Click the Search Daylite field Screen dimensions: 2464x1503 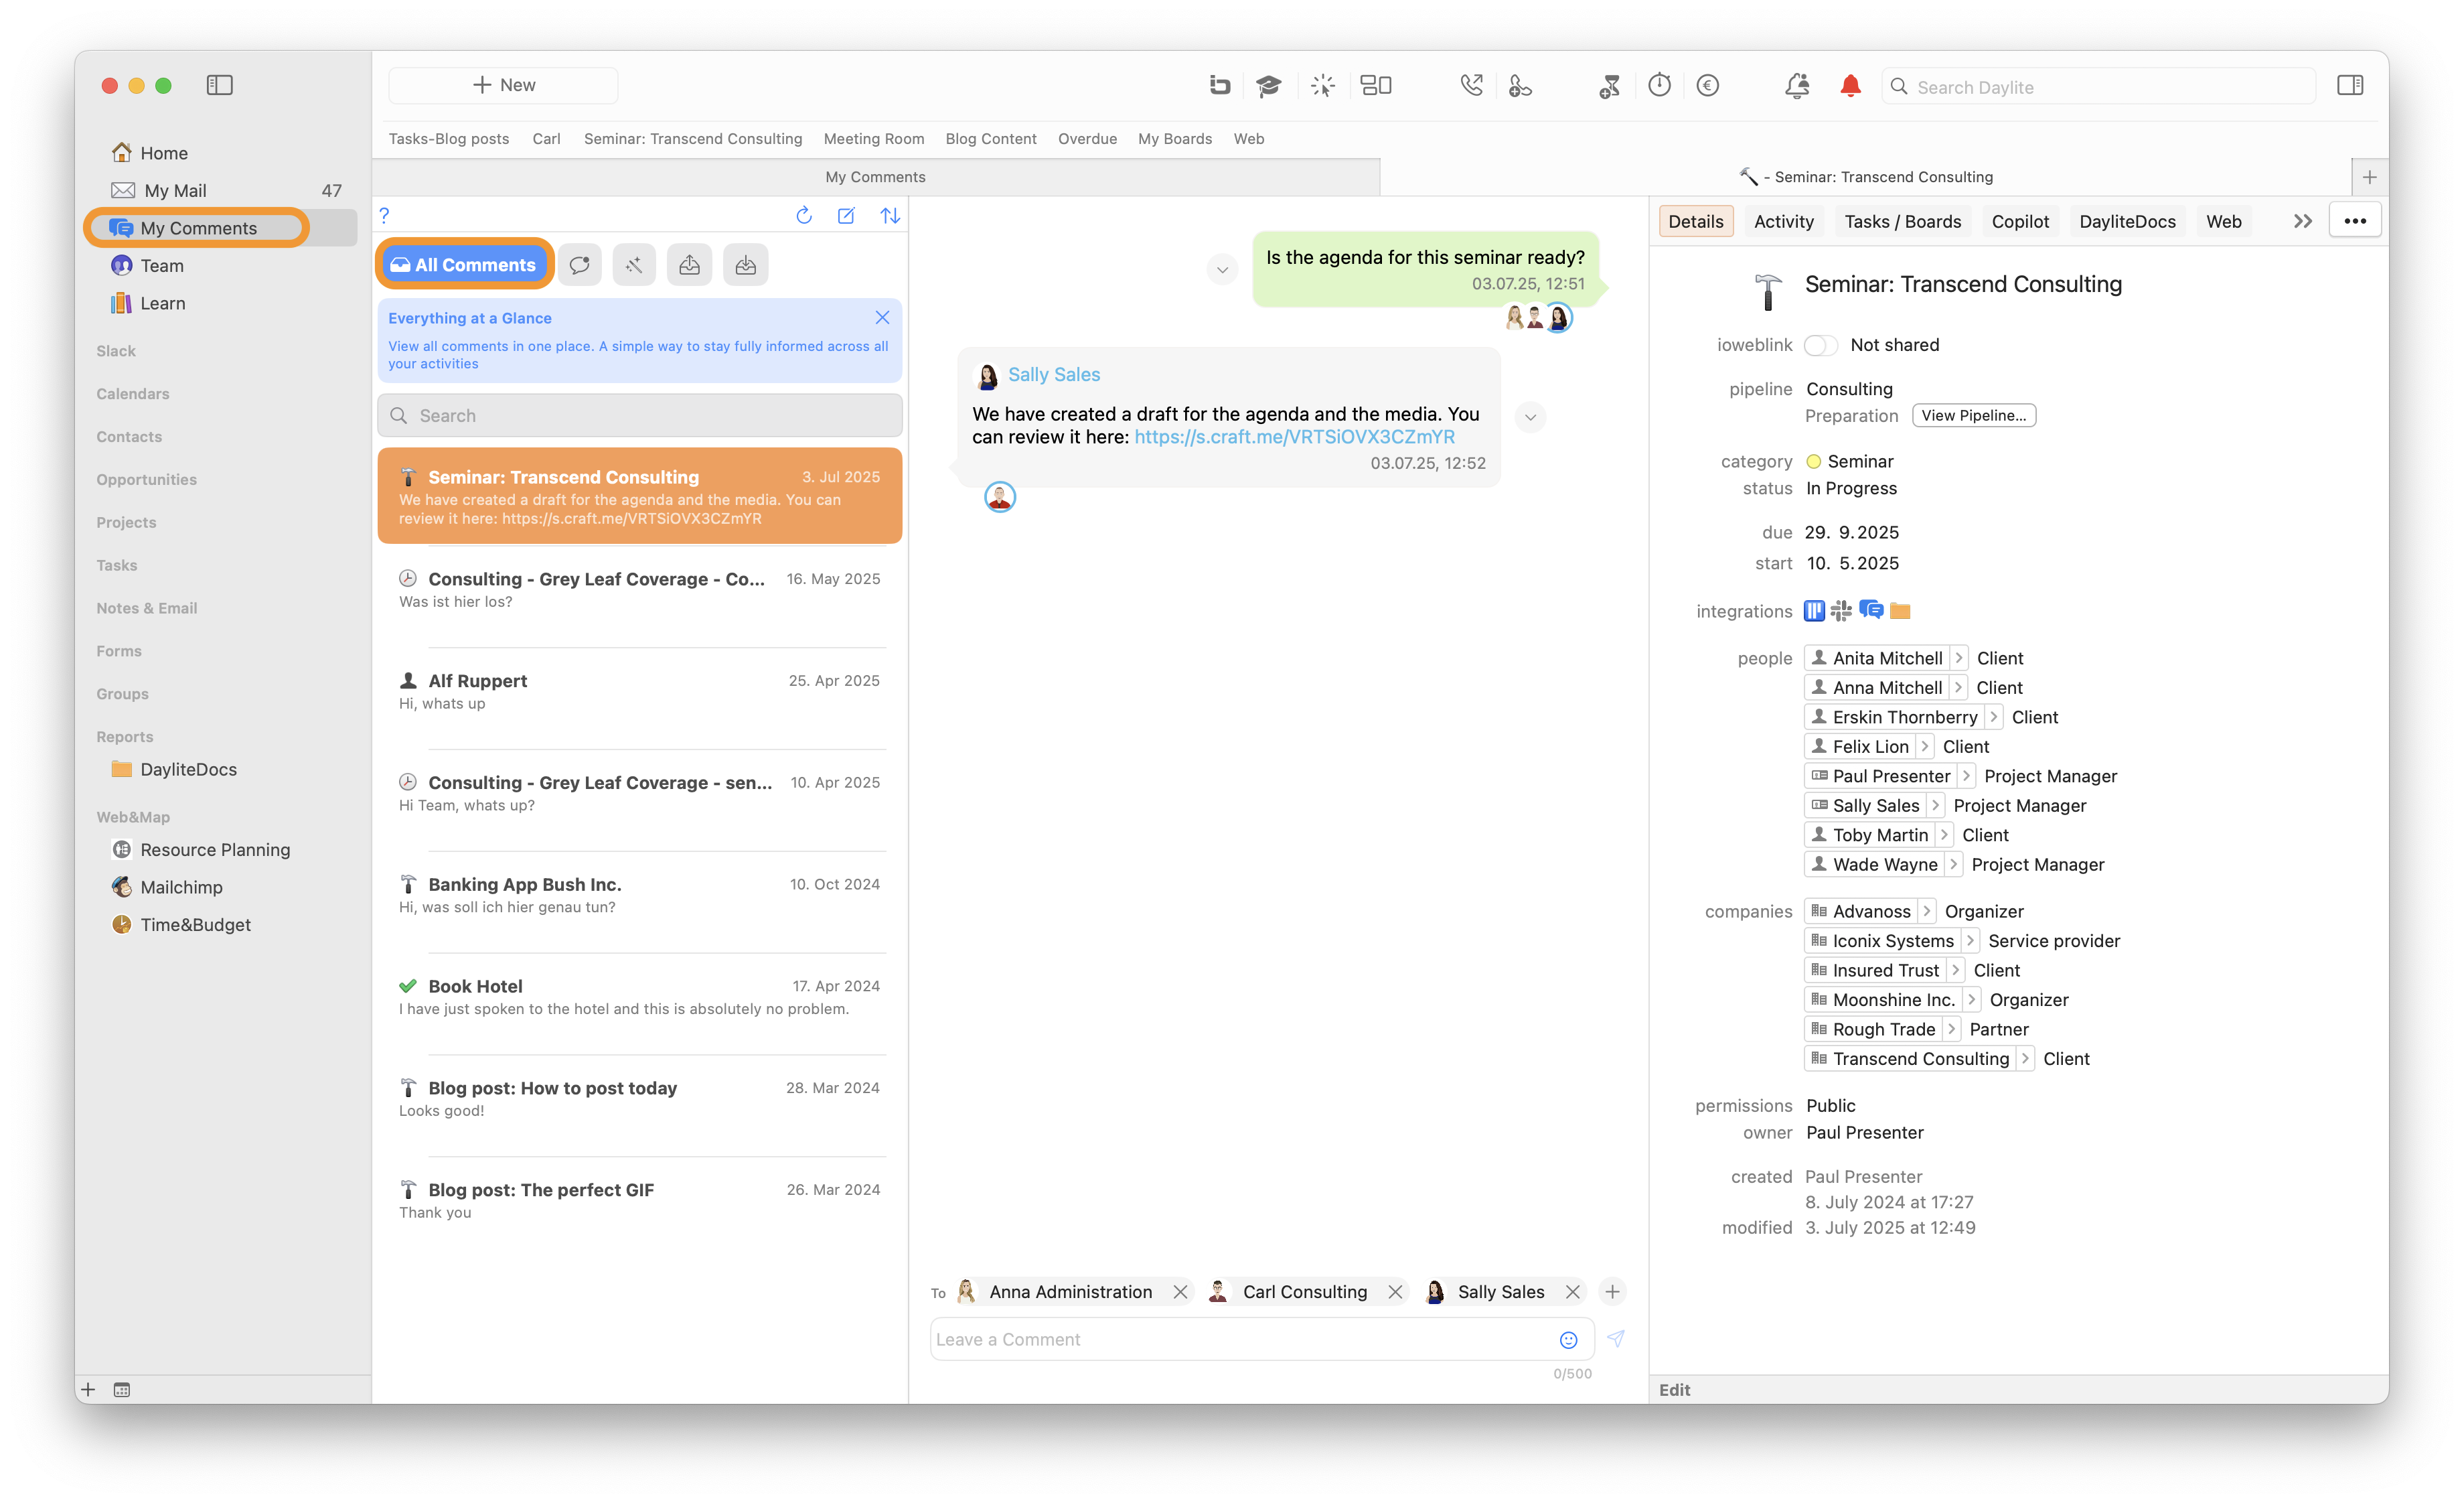(x=2099, y=87)
